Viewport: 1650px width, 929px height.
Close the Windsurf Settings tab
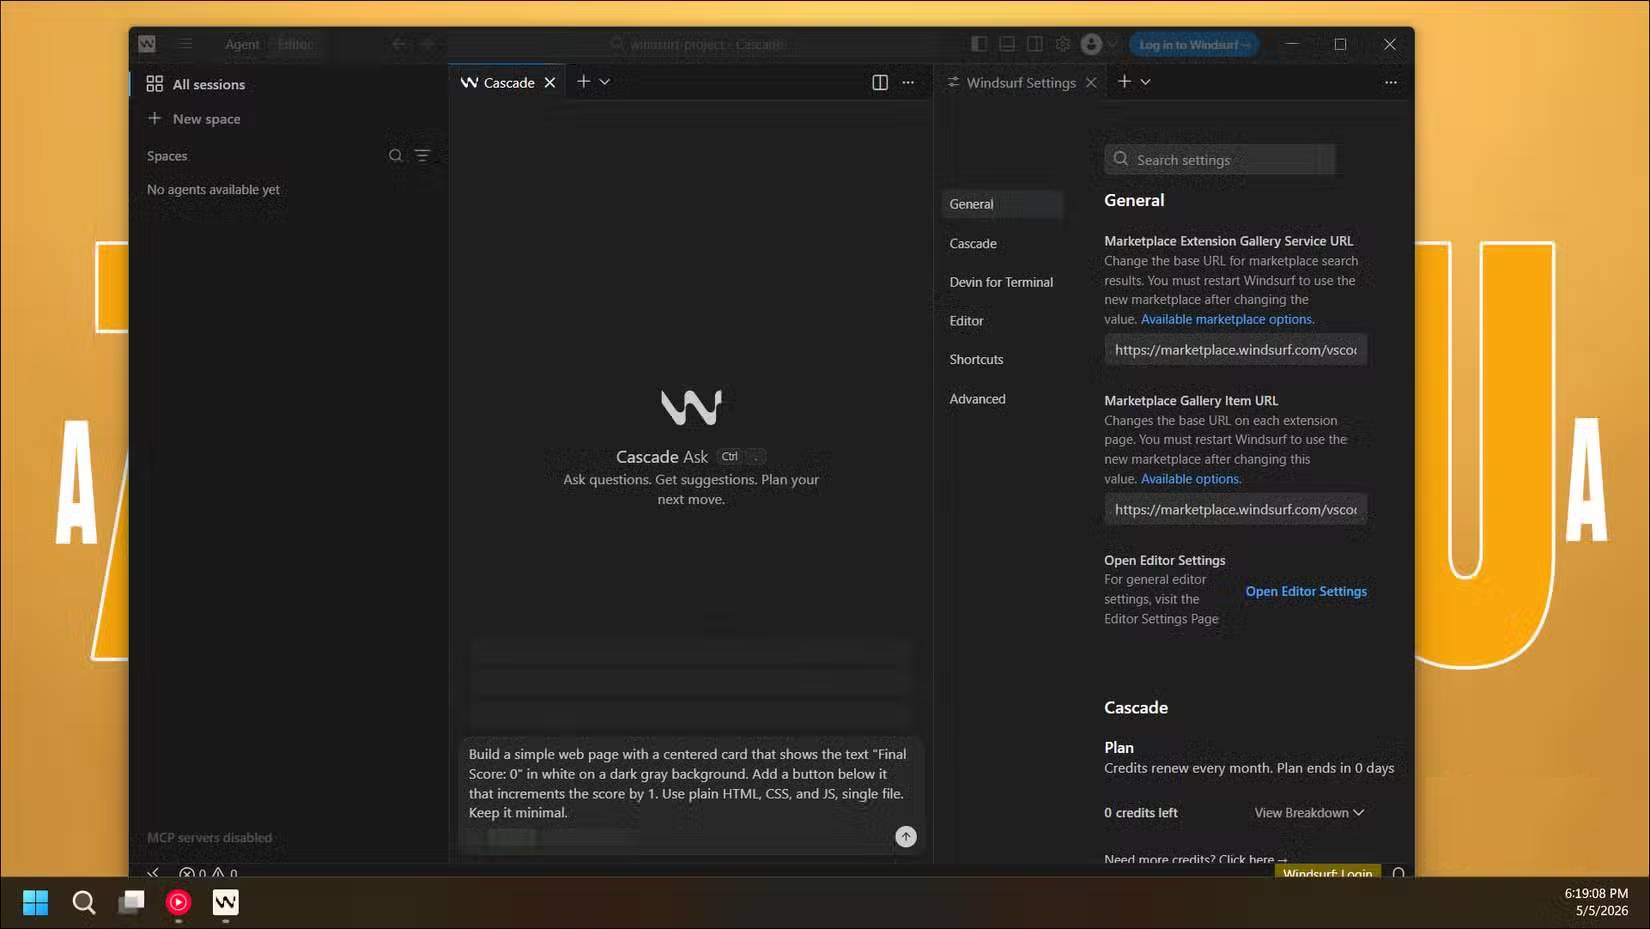[1091, 83]
